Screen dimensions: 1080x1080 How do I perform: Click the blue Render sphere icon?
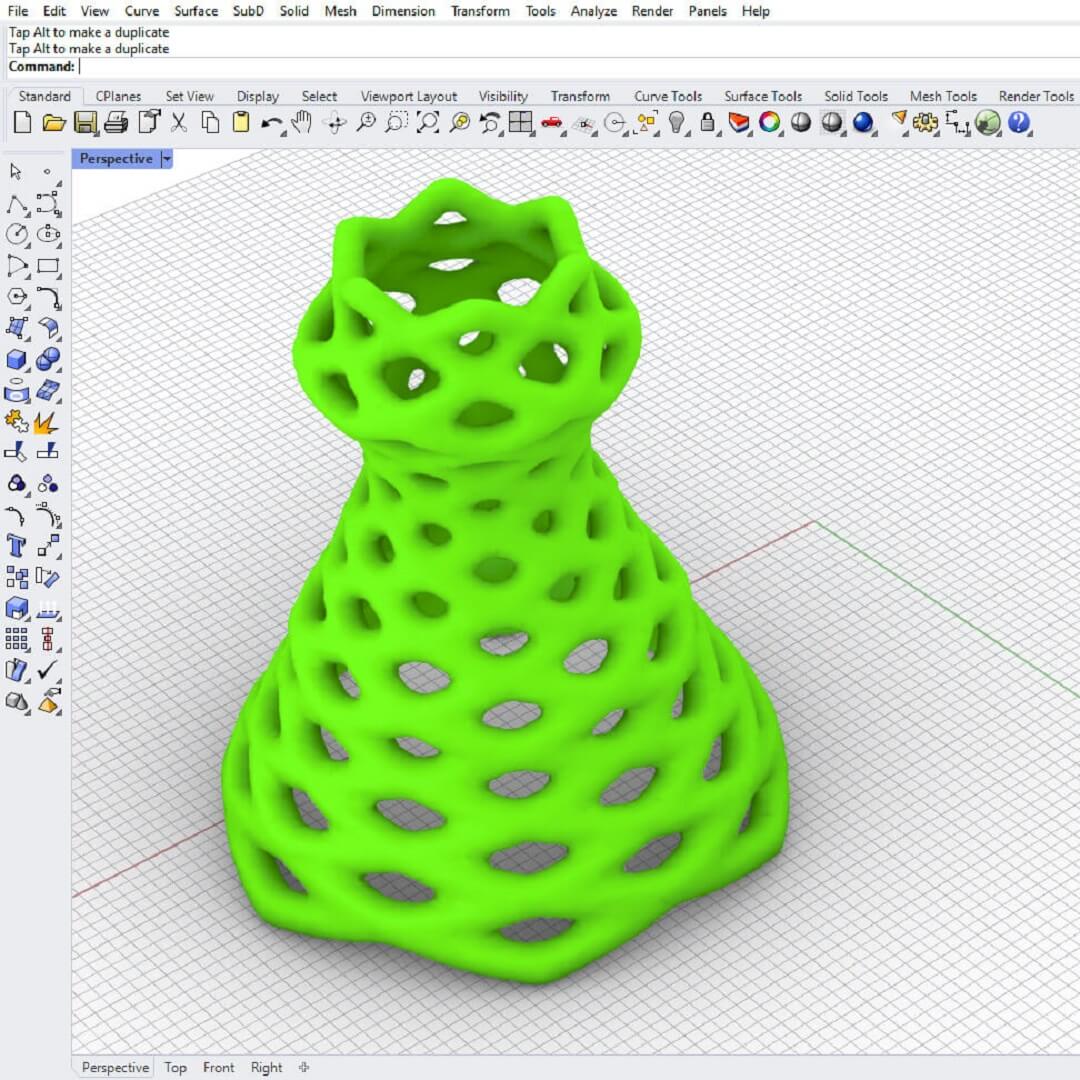[x=863, y=123]
